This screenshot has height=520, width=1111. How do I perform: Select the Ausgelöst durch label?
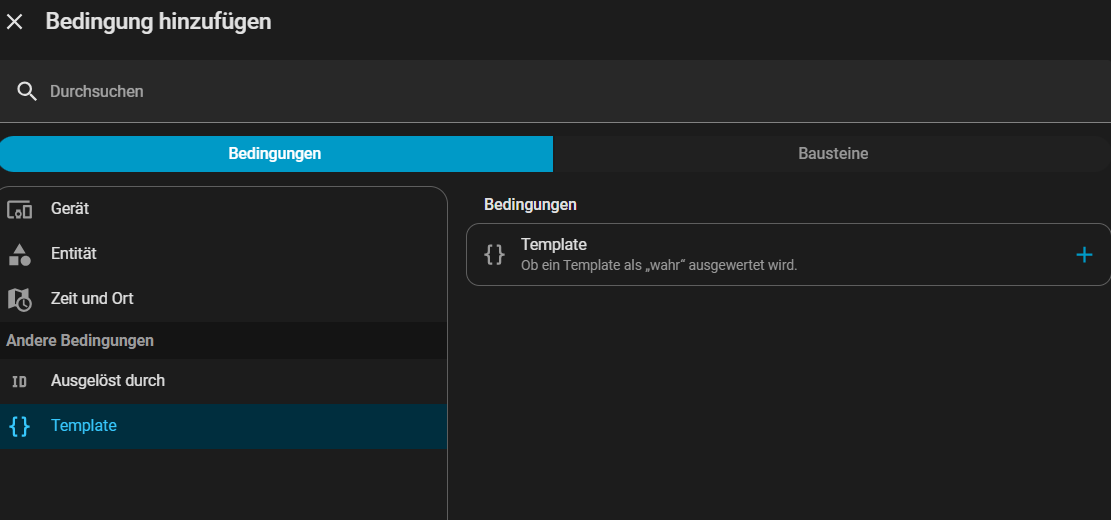[x=108, y=381]
